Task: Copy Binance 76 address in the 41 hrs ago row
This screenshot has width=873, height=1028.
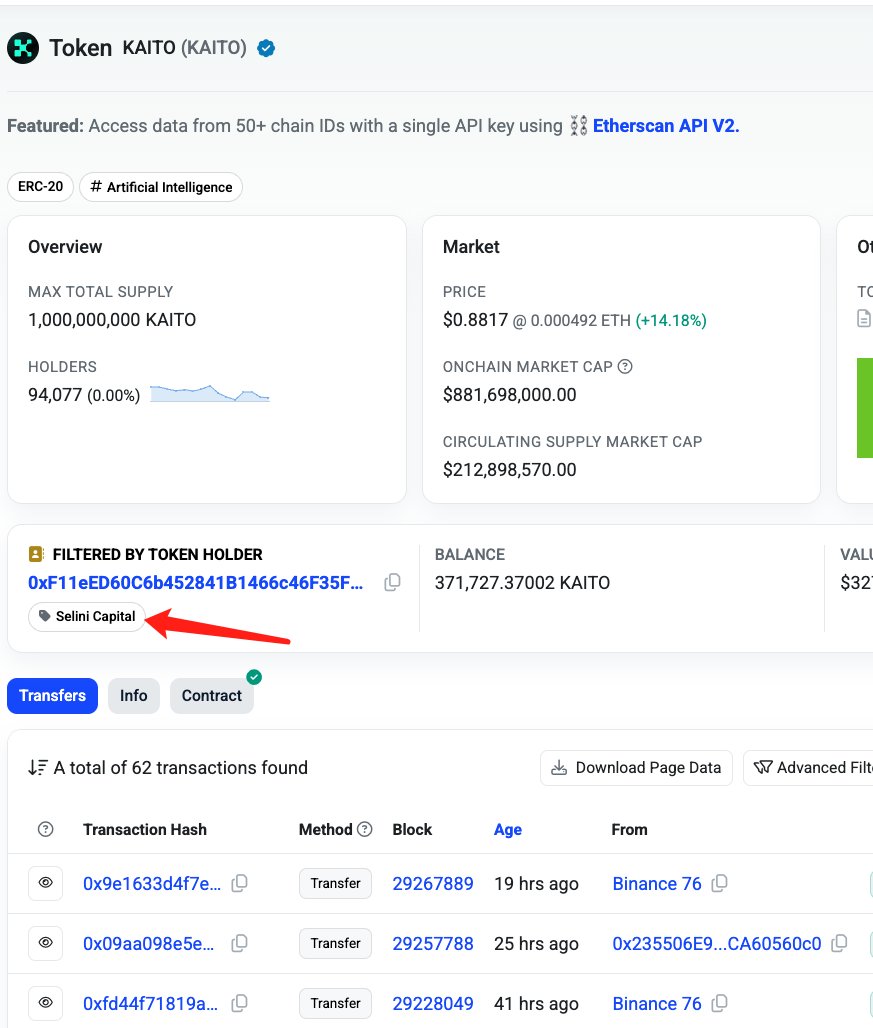Action: point(720,1003)
